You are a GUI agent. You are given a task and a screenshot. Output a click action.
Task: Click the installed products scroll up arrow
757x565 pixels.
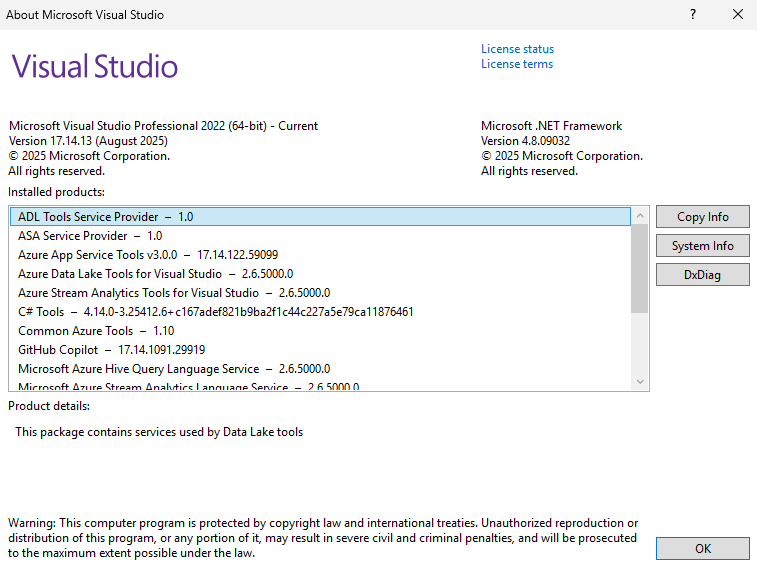click(640, 216)
